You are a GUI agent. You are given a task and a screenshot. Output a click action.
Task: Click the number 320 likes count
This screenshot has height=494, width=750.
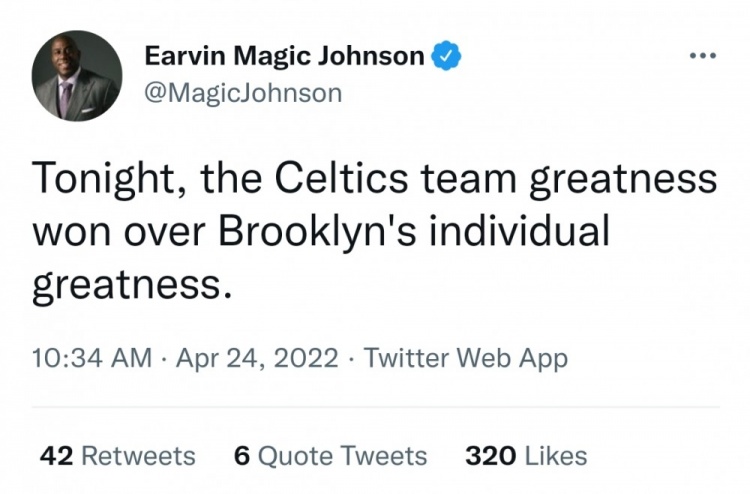[x=491, y=455]
